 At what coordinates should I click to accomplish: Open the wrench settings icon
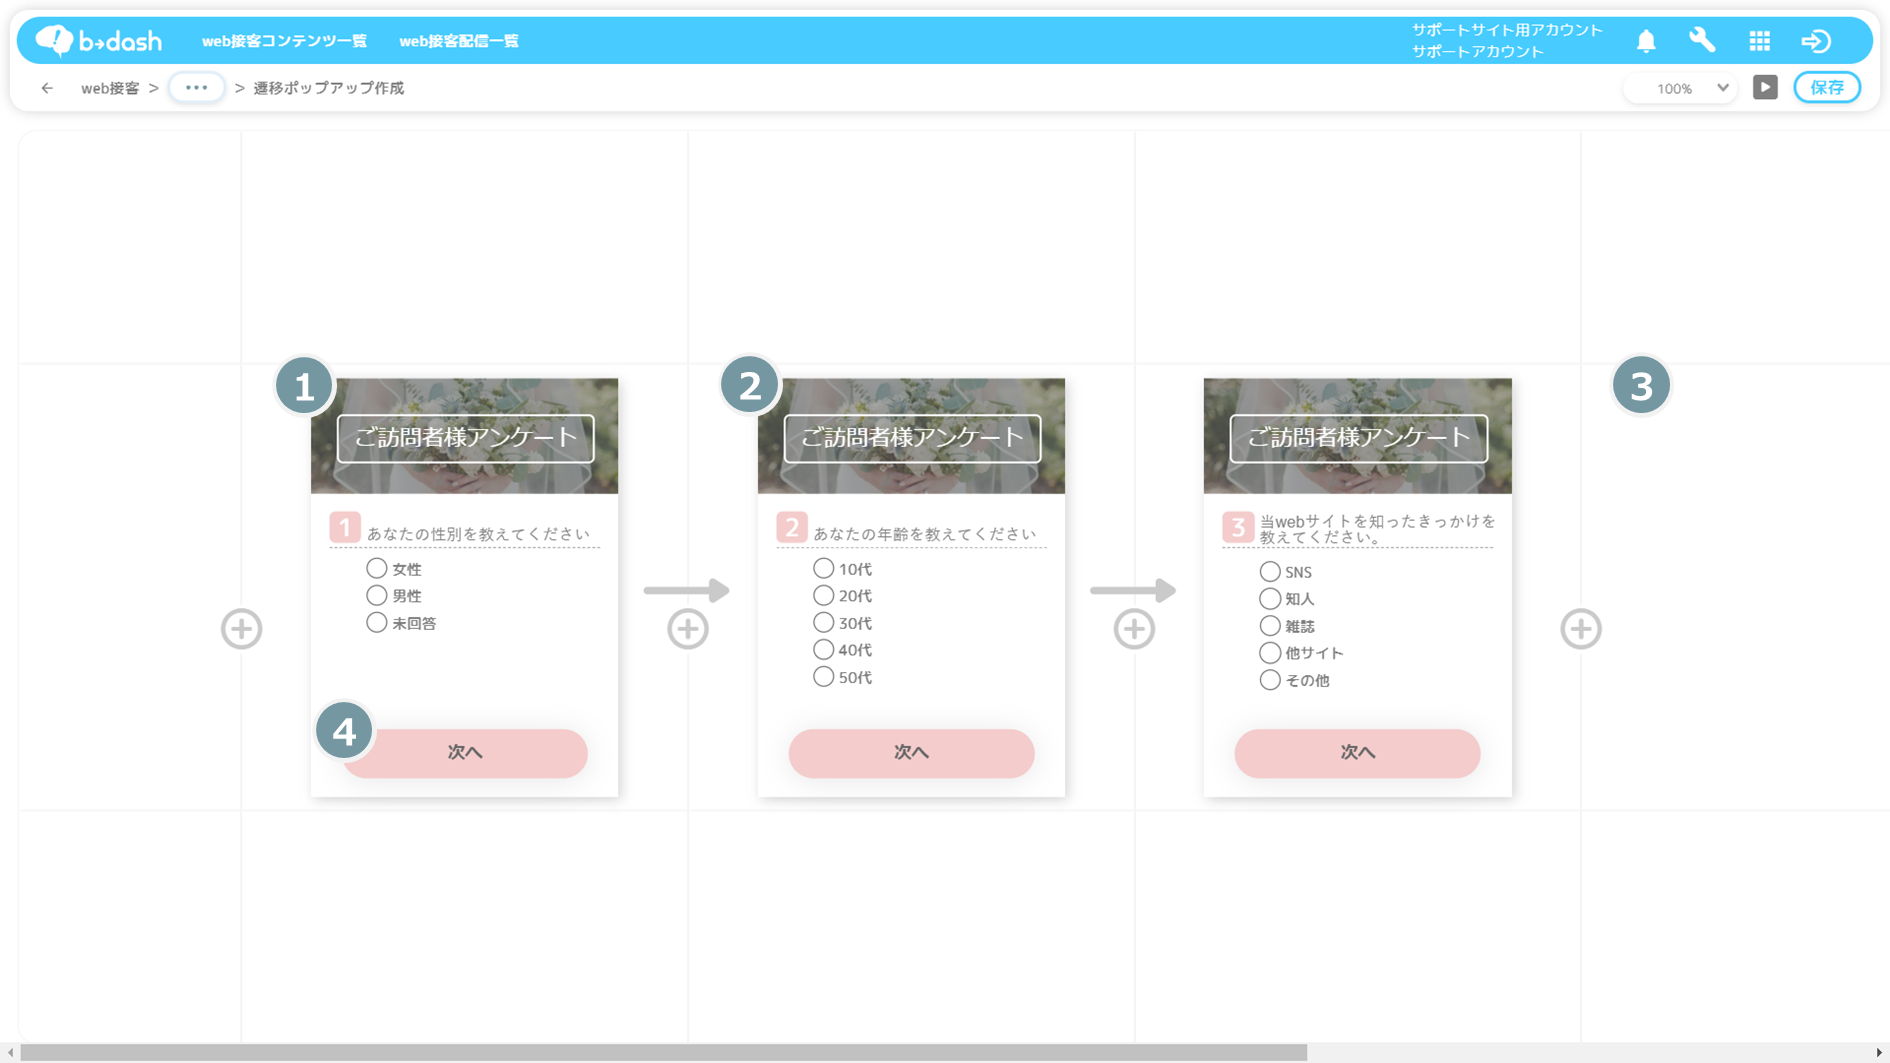[x=1702, y=40]
